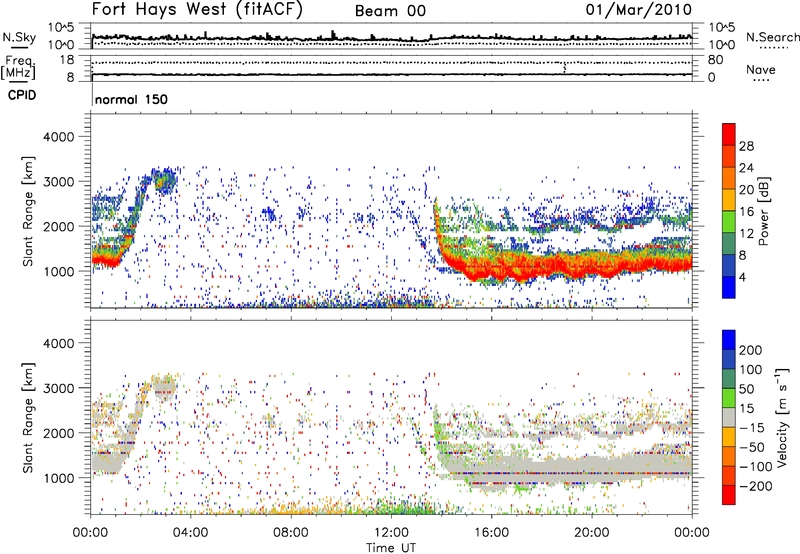Click the right '10^0' noise axis label
Screen dimensions: 800x554
[721, 45]
